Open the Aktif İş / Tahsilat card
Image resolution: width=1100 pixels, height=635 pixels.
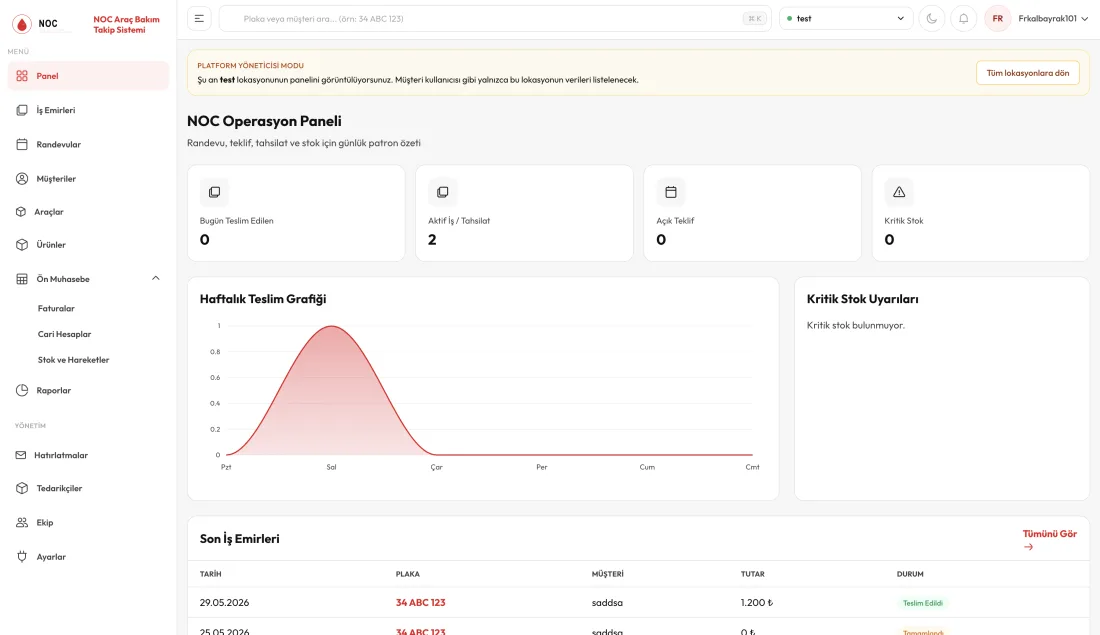pyautogui.click(x=524, y=213)
